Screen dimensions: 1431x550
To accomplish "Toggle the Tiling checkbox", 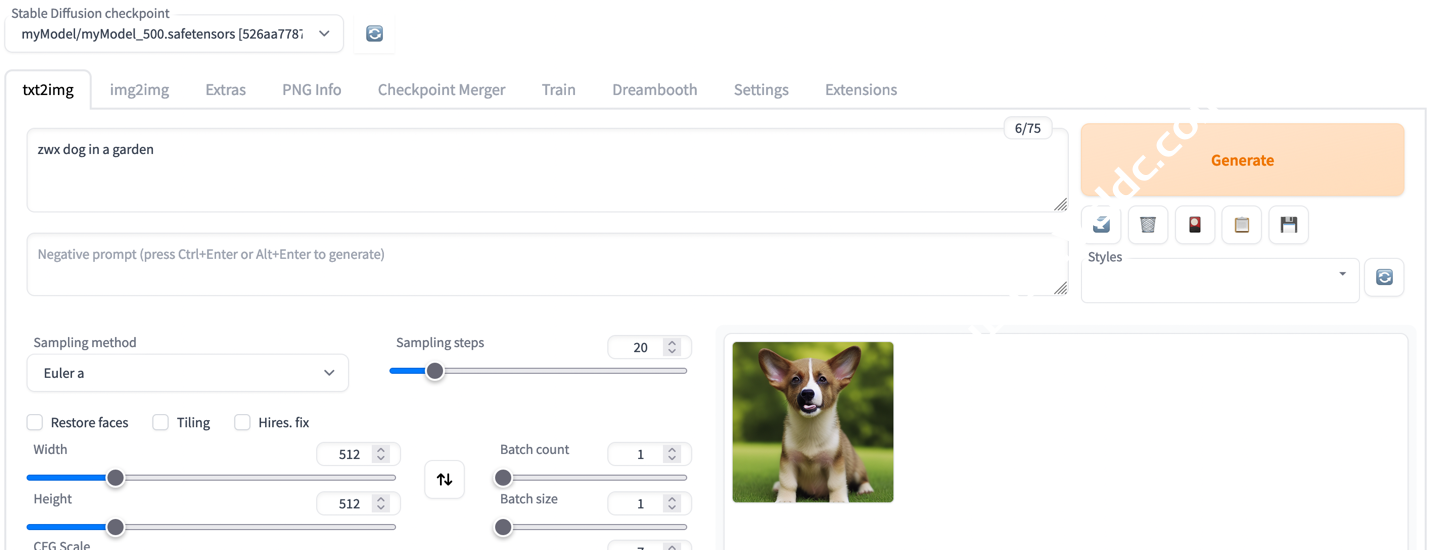I will [160, 422].
